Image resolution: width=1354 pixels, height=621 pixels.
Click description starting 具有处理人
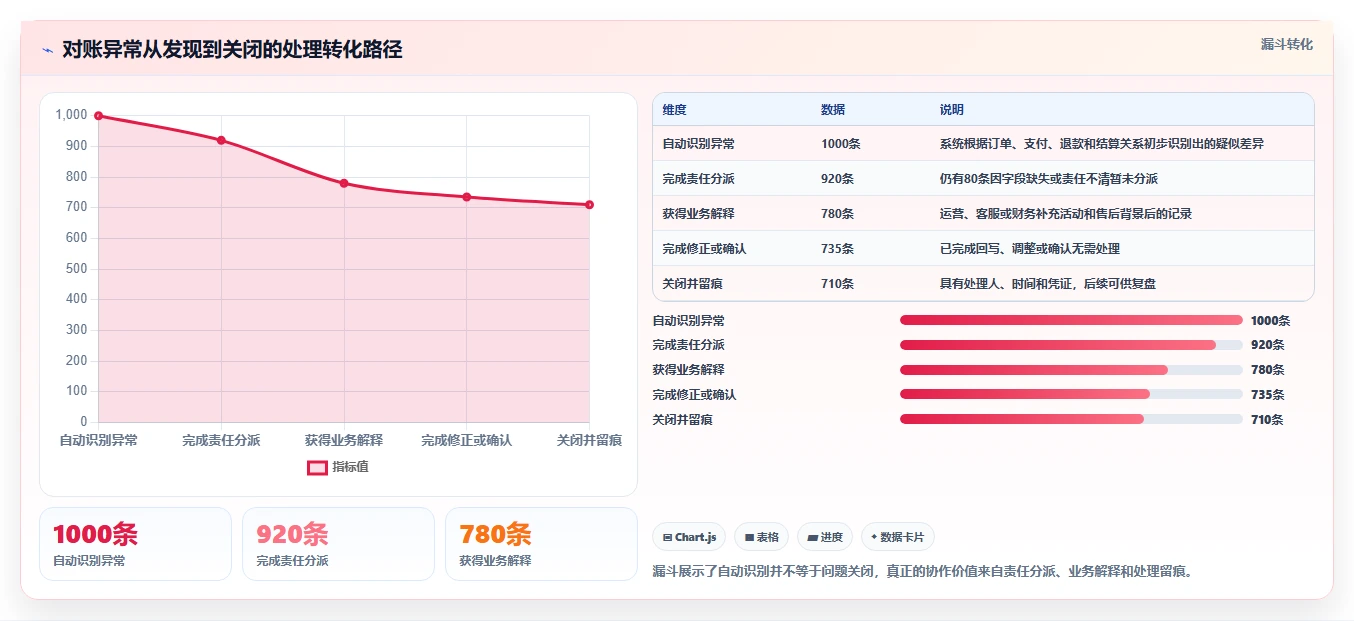(1048, 284)
